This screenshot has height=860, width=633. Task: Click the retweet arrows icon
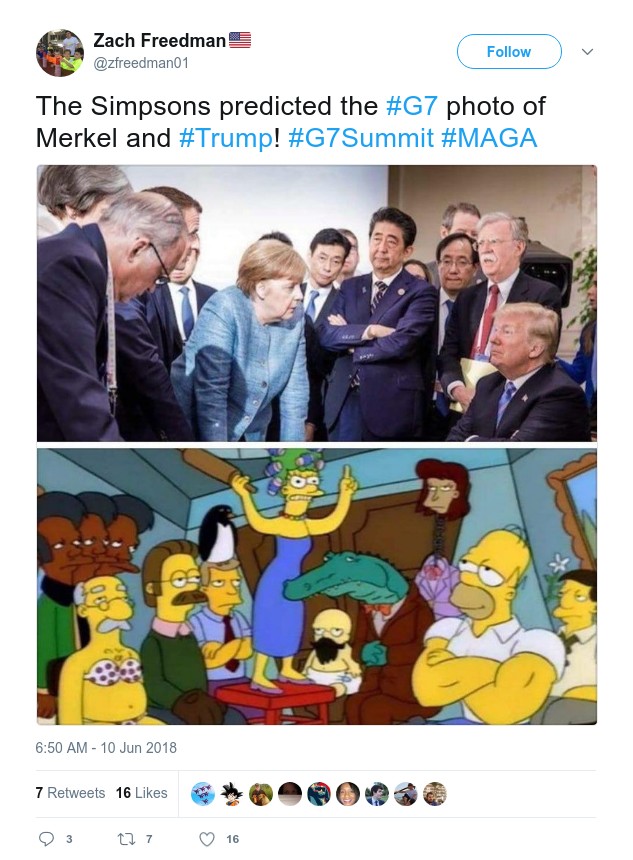pyautogui.click(x=126, y=839)
